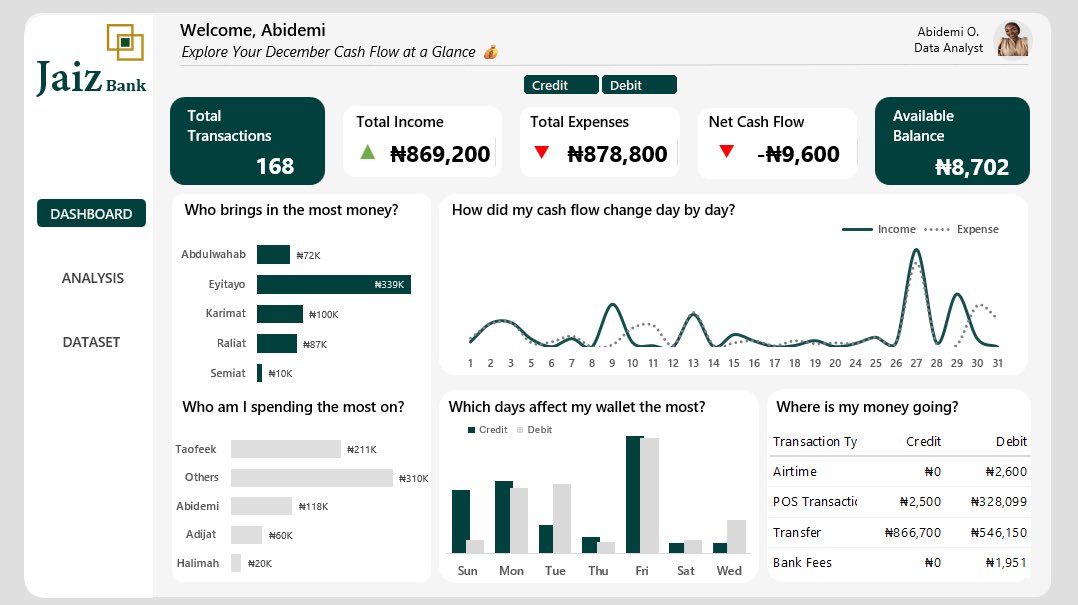
Task: Click the Total Expenses value ₦878,800
Action: [617, 154]
